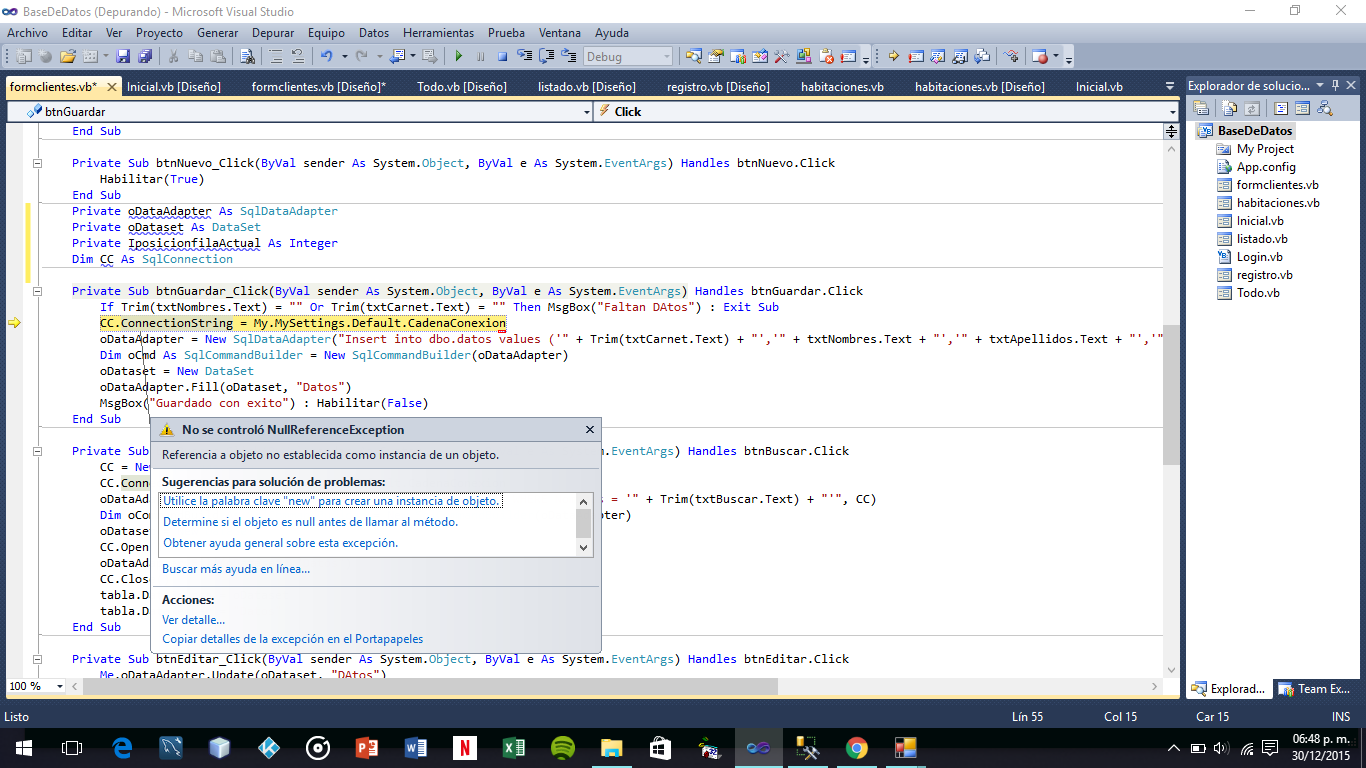Screen dimensions: 1366x768
Task: Open Find in Files from the toolbar
Action: click(247, 56)
